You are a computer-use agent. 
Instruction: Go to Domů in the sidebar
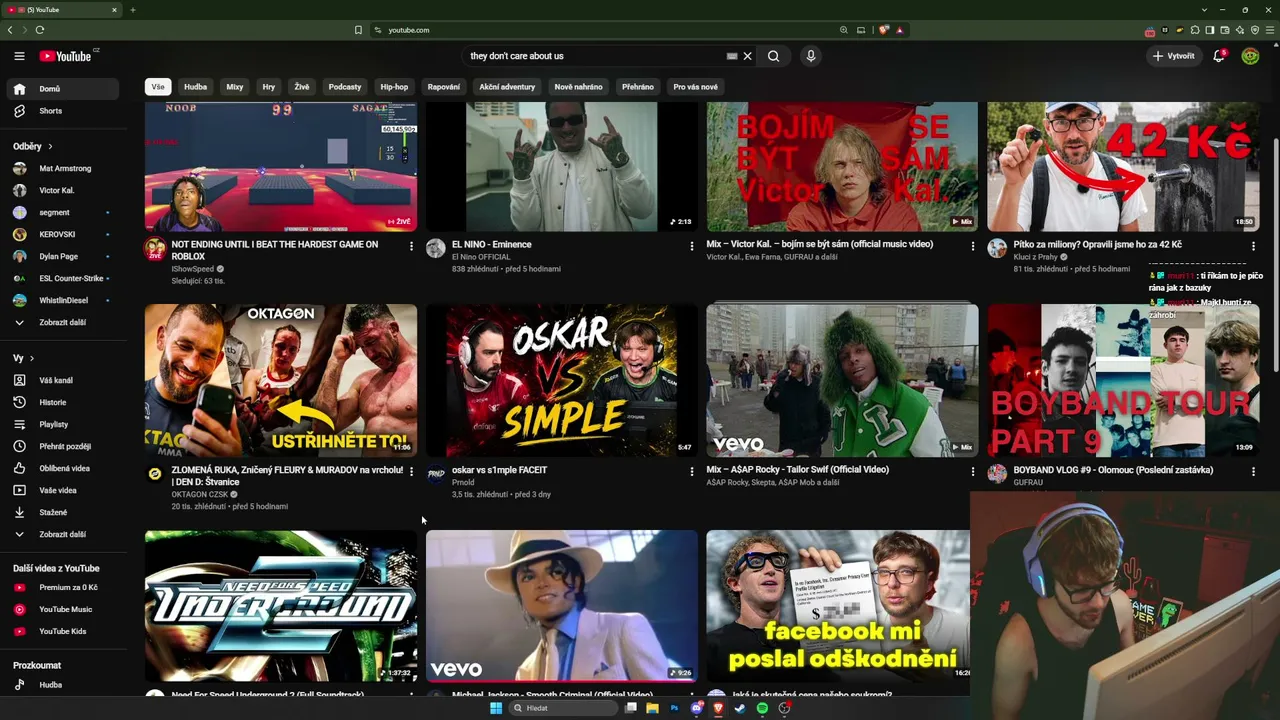pos(62,89)
